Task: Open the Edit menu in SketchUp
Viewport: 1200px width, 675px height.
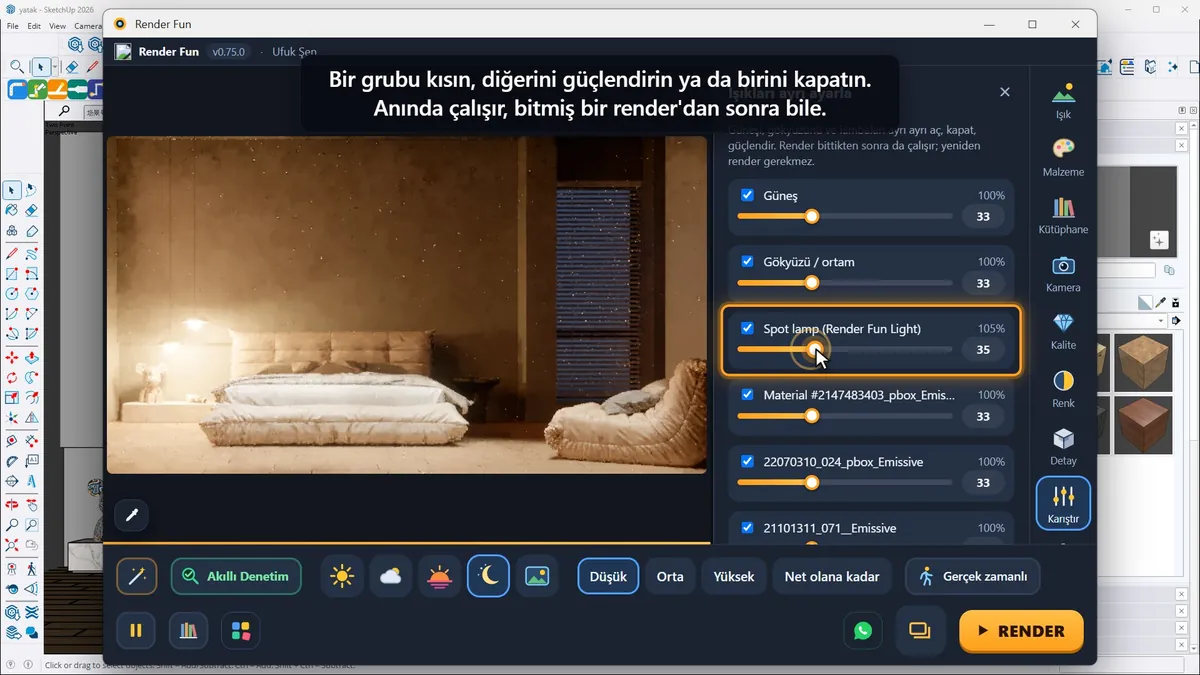Action: pos(34,26)
